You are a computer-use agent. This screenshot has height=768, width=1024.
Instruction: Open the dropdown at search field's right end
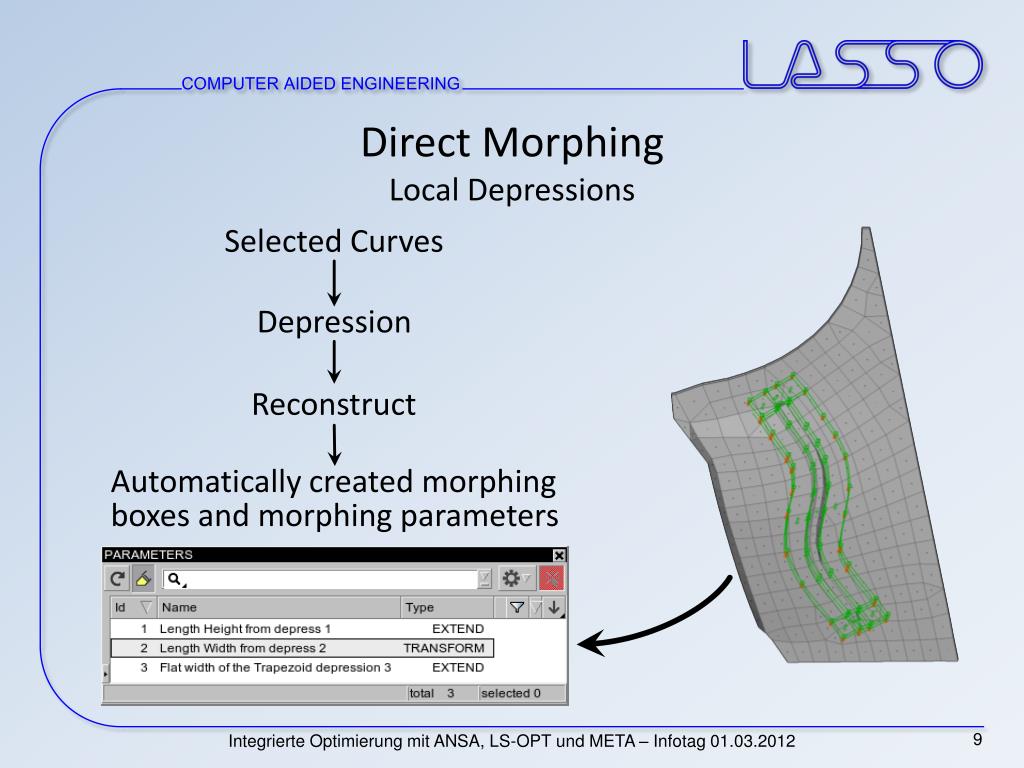click(485, 579)
